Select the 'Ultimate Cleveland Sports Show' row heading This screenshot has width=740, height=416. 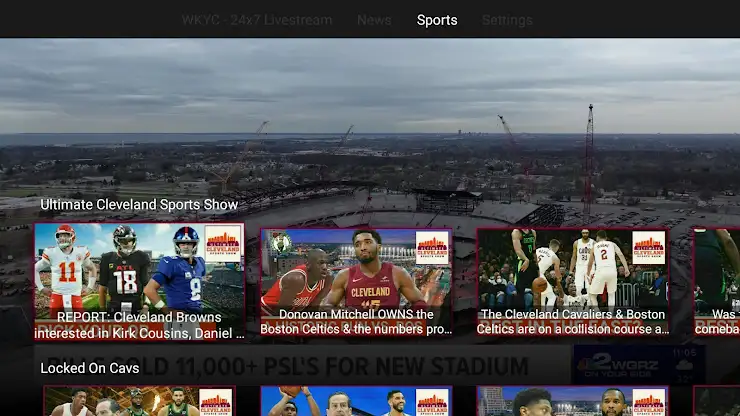tap(139, 204)
